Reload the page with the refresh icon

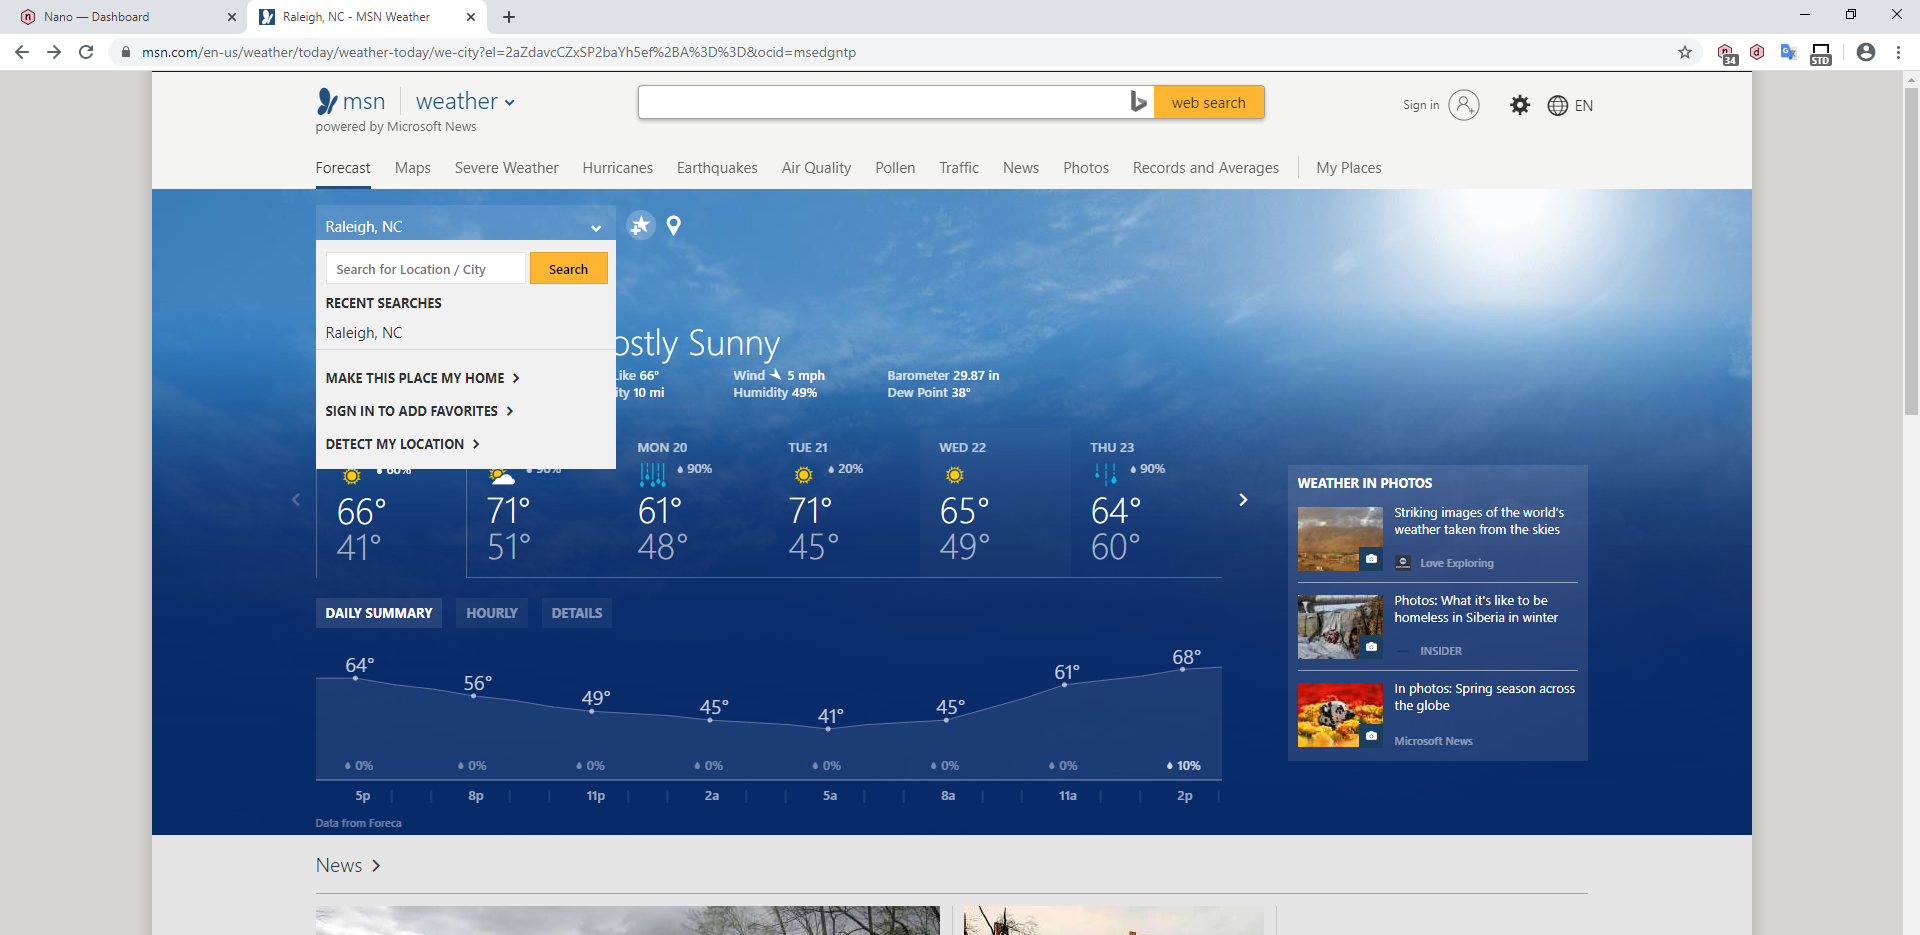(x=86, y=52)
